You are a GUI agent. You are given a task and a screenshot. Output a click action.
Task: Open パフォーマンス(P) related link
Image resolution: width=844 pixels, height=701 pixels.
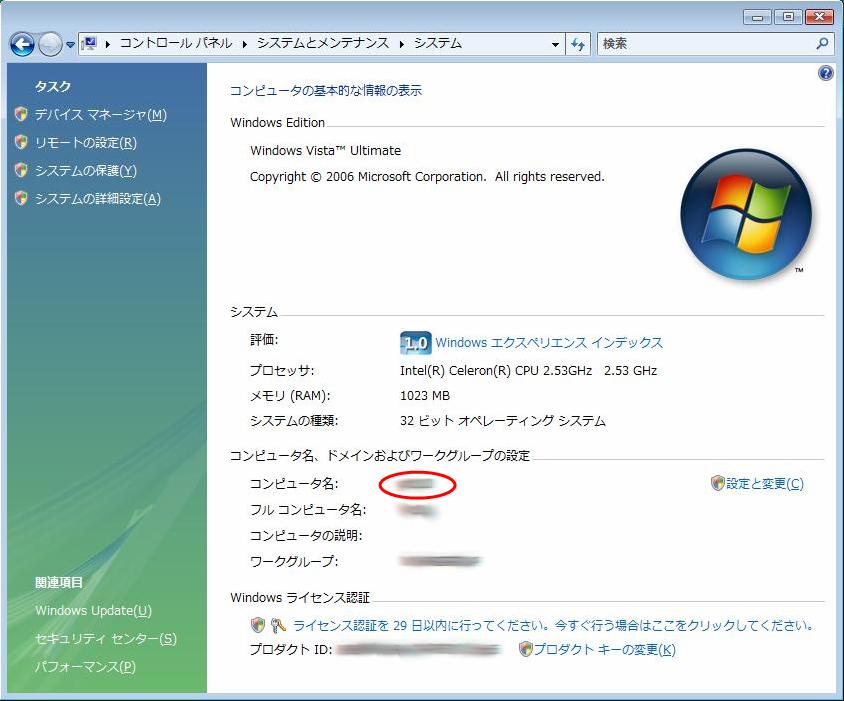coord(85,667)
